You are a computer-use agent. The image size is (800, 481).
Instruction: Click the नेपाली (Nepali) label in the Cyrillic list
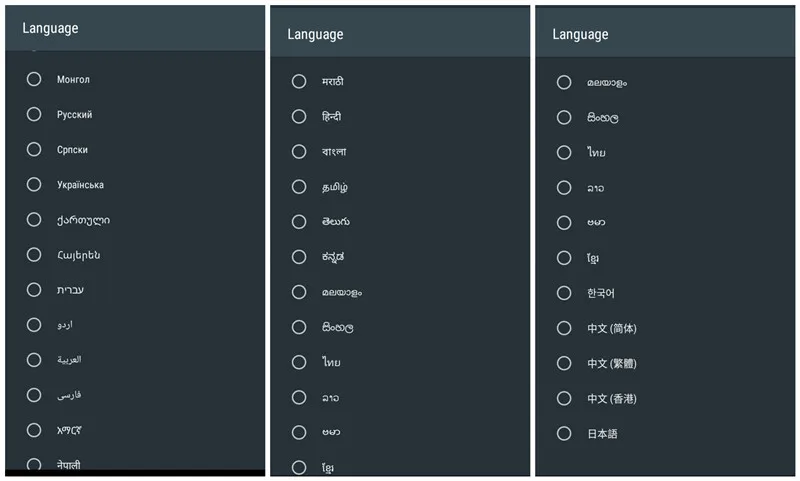(x=68, y=465)
